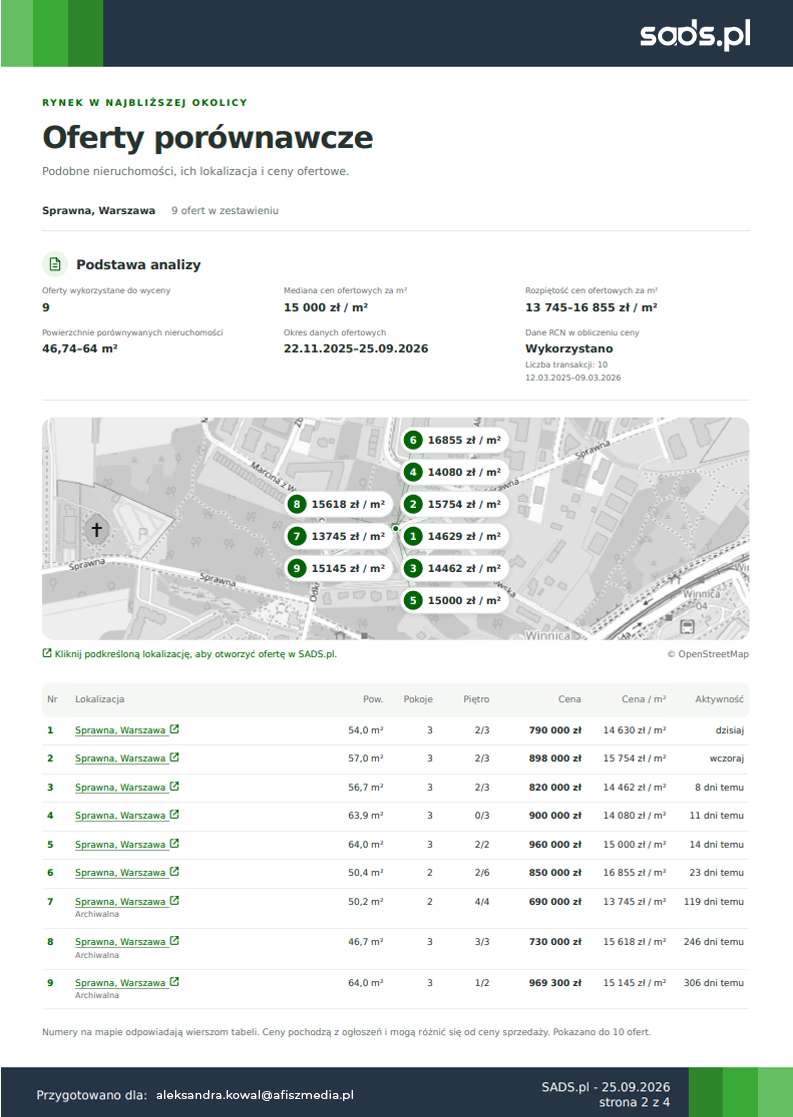
Task: Open Sprawna, Warszawa link in row 4
Action: [x=120, y=816]
